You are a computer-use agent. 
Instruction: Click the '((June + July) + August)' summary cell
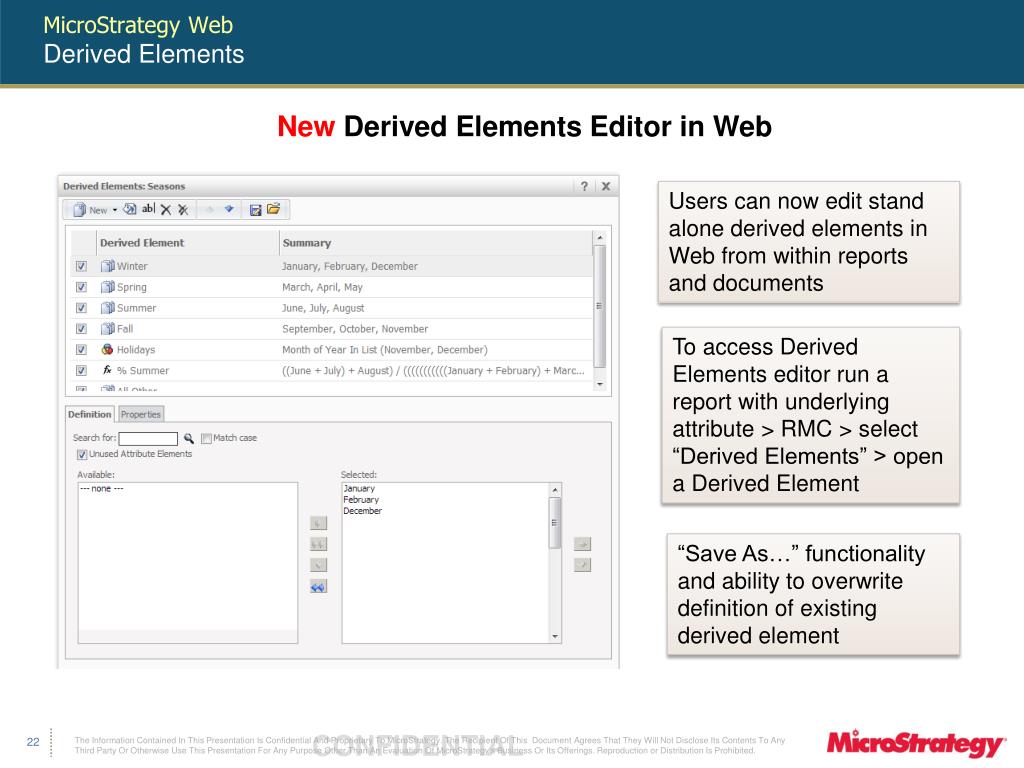433,371
